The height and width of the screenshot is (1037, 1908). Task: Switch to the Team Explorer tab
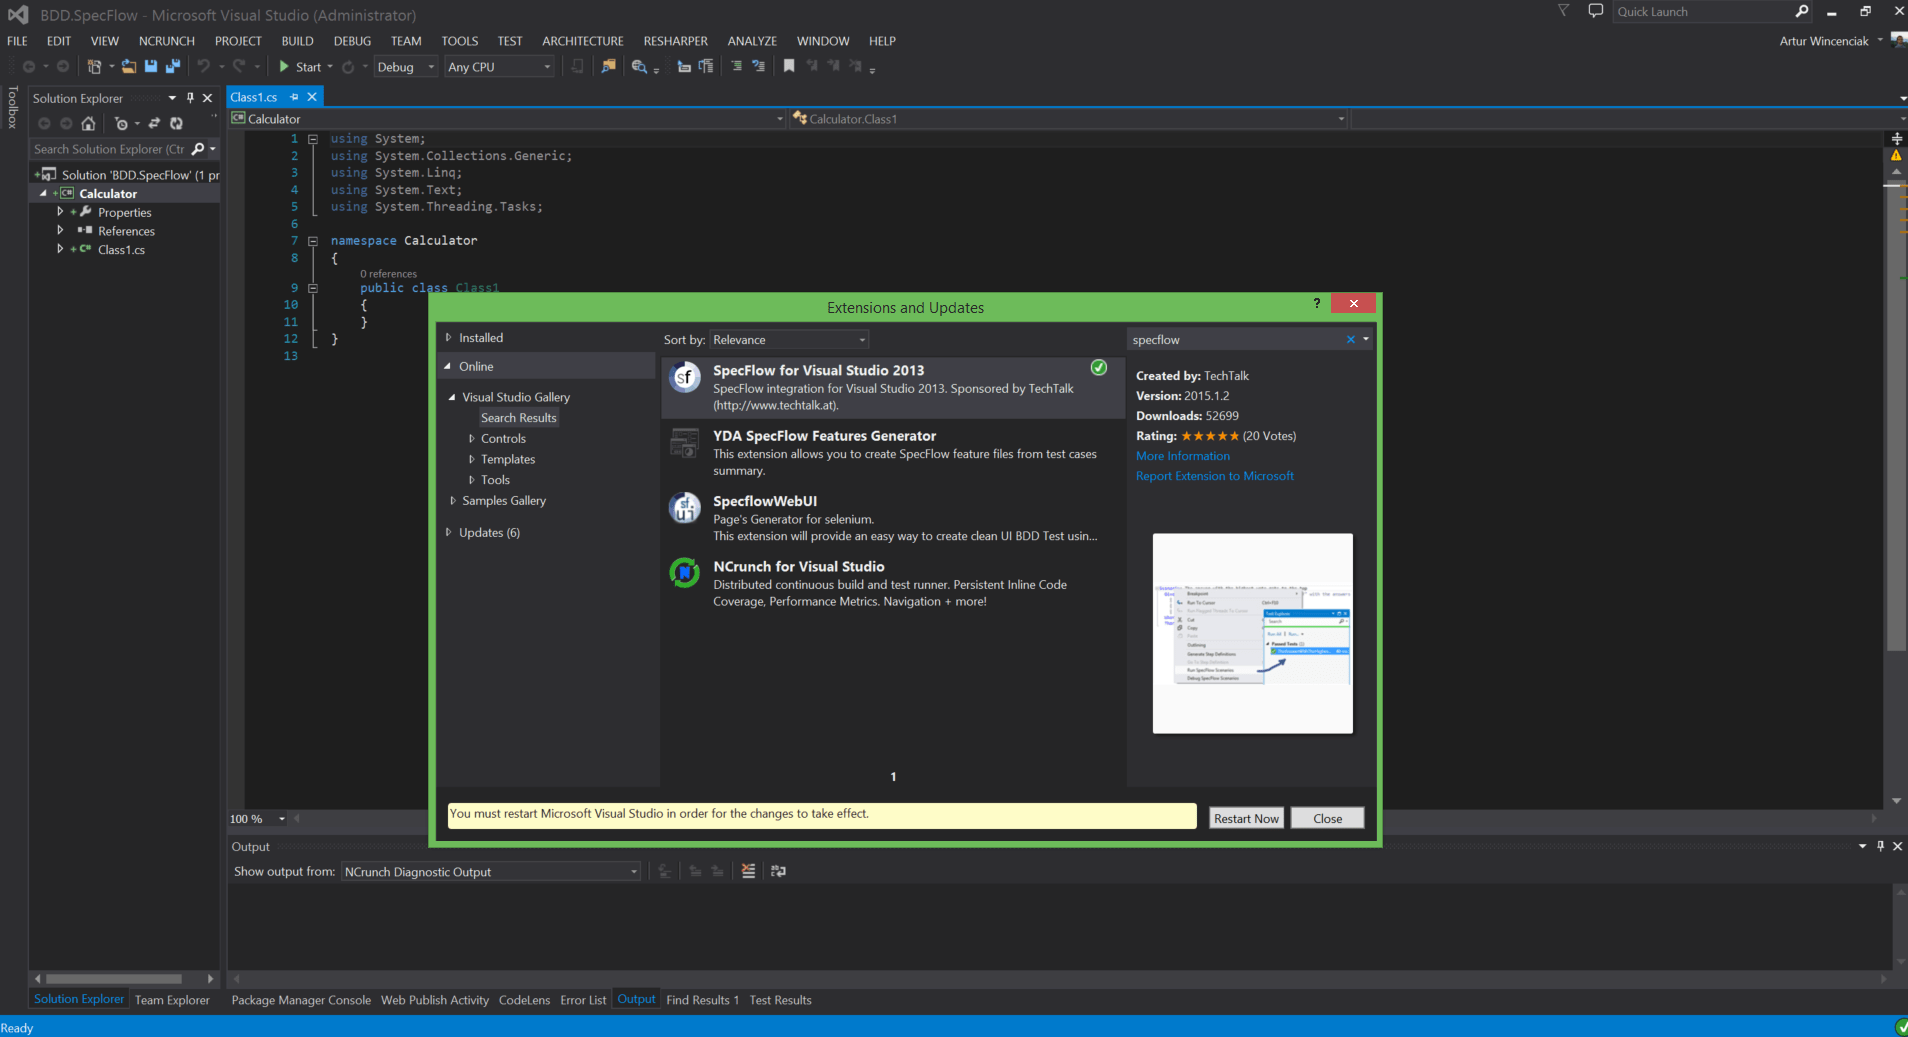coord(172,999)
